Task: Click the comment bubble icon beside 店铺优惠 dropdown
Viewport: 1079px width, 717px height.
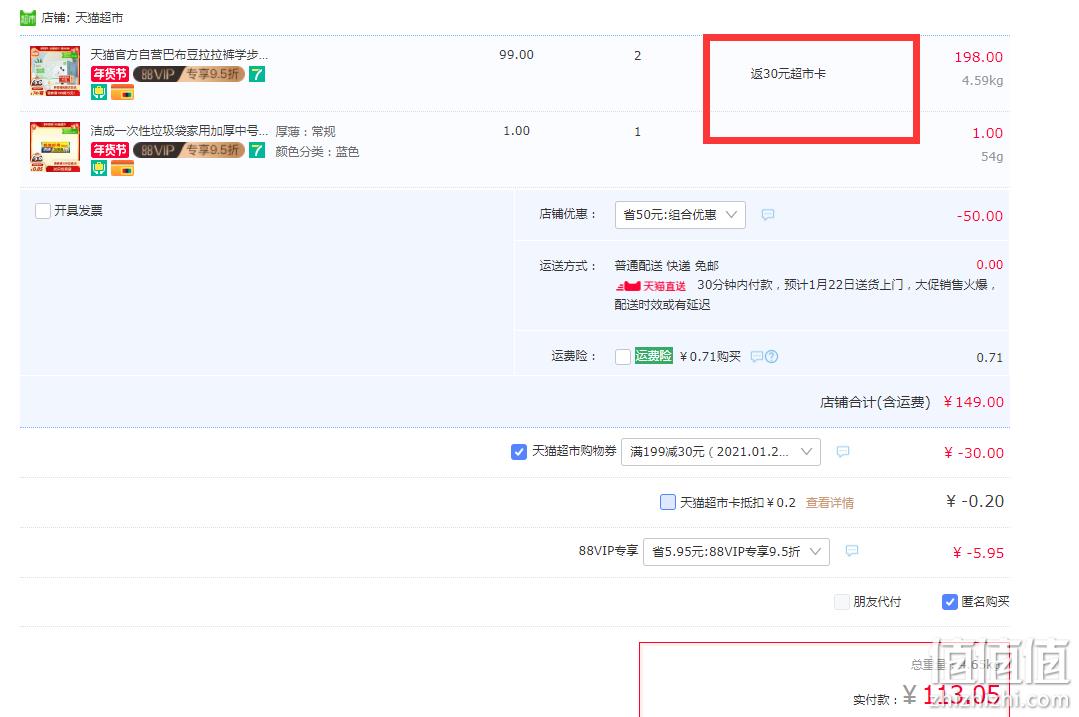Action: (768, 215)
